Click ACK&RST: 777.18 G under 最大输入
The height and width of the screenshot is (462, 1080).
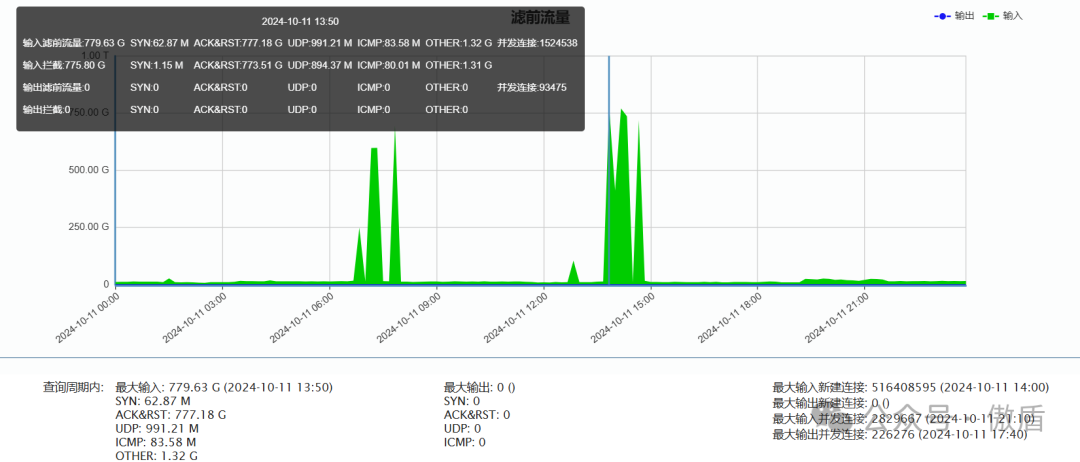pyautogui.click(x=170, y=414)
